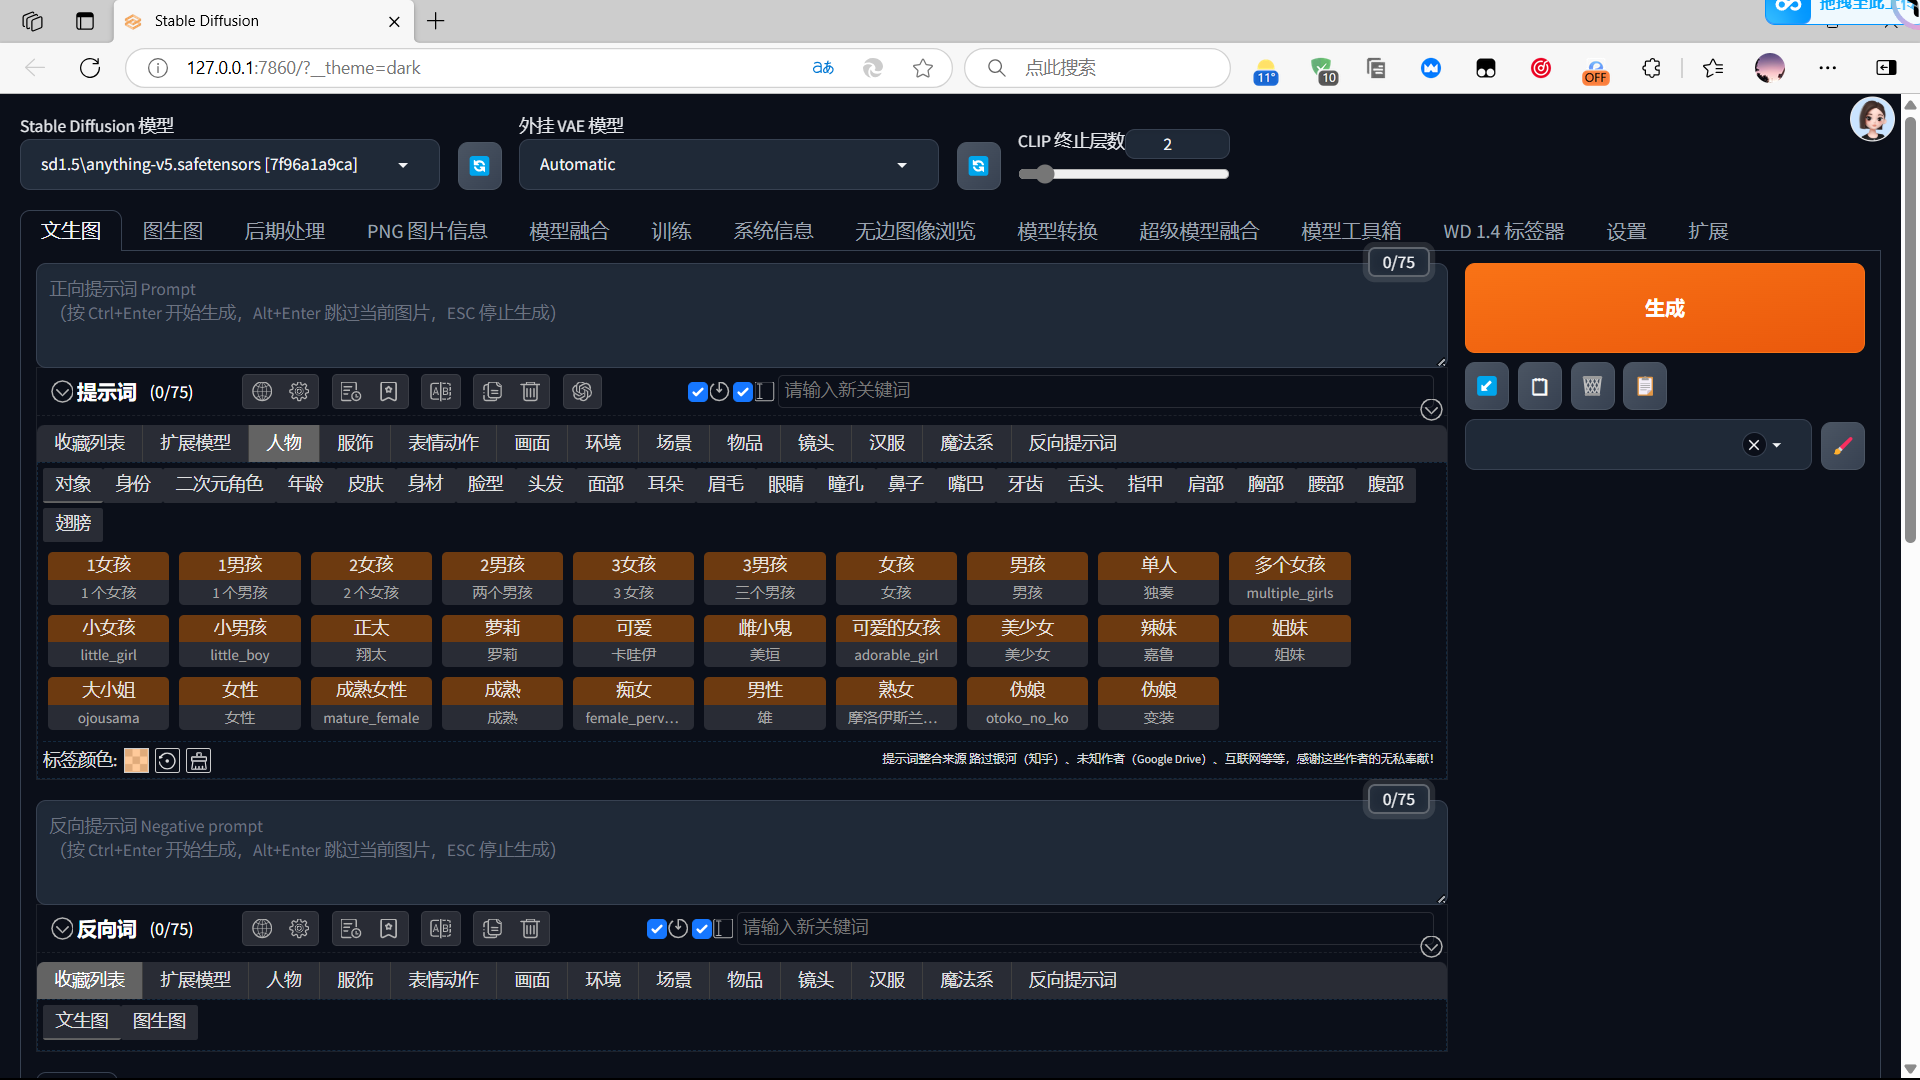This screenshot has width=1920, height=1080.
Task: Select 服饰 category in prompt tabs
Action: 355,443
